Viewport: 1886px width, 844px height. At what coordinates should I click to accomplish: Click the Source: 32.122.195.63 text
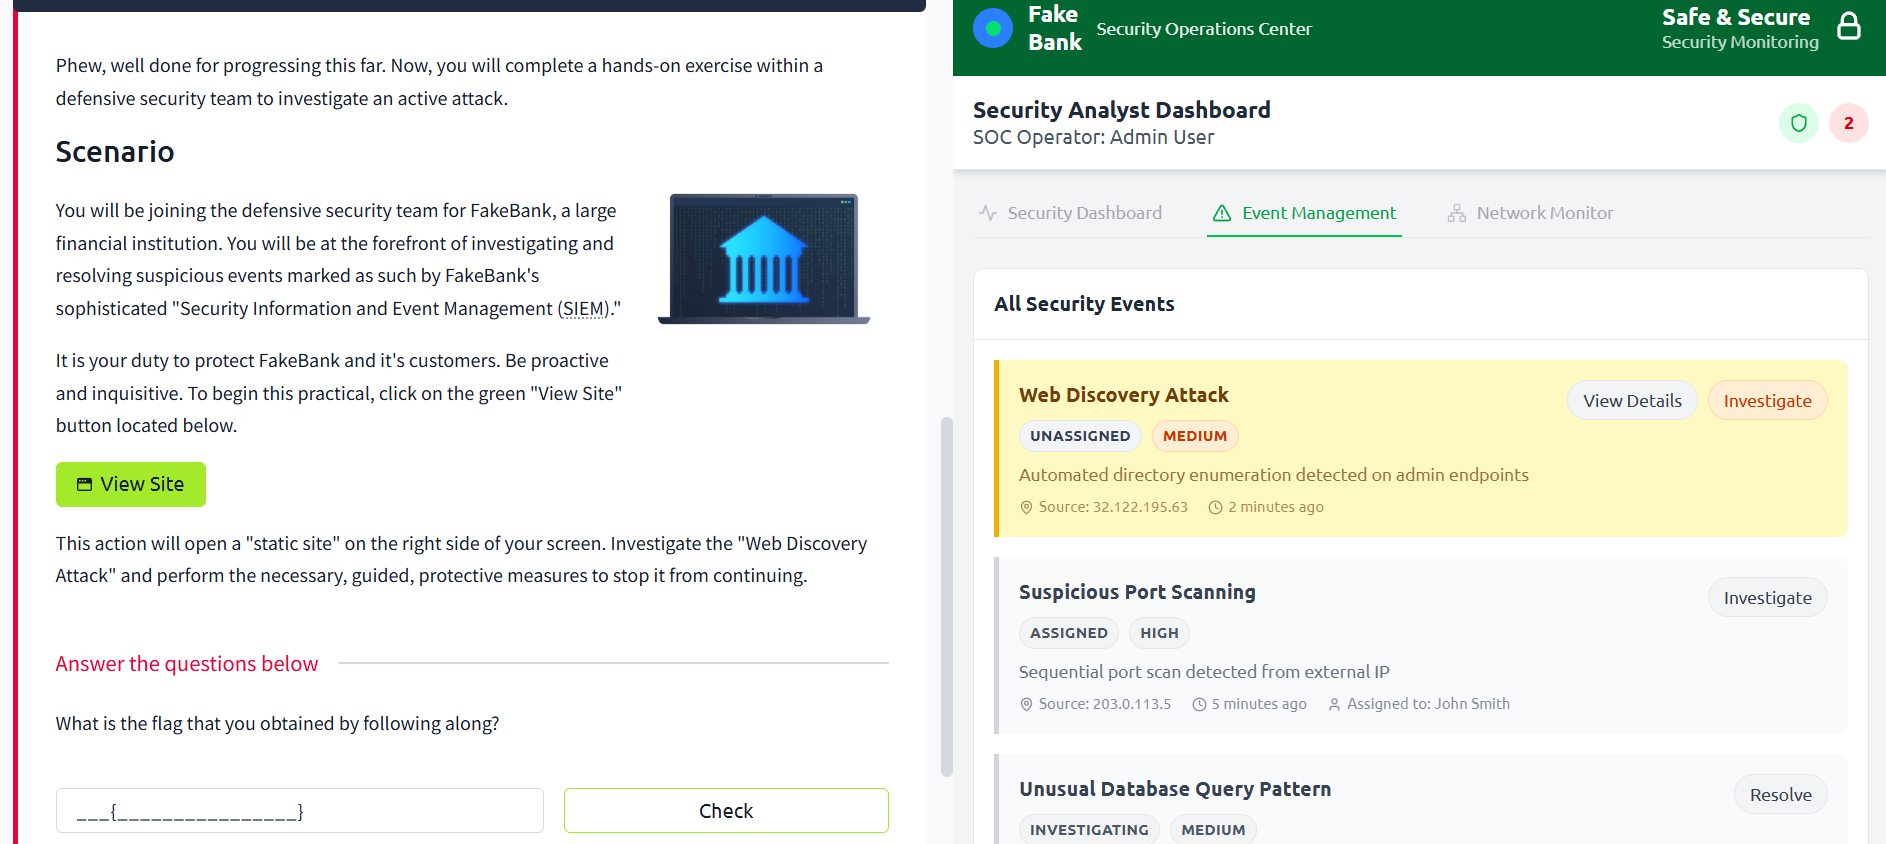pos(1113,507)
